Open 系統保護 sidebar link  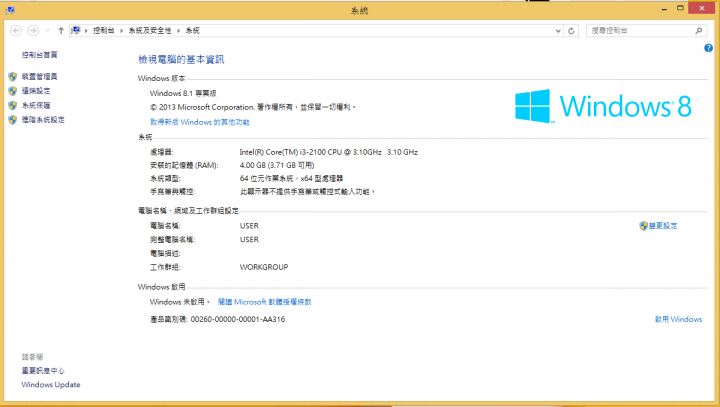click(x=36, y=105)
